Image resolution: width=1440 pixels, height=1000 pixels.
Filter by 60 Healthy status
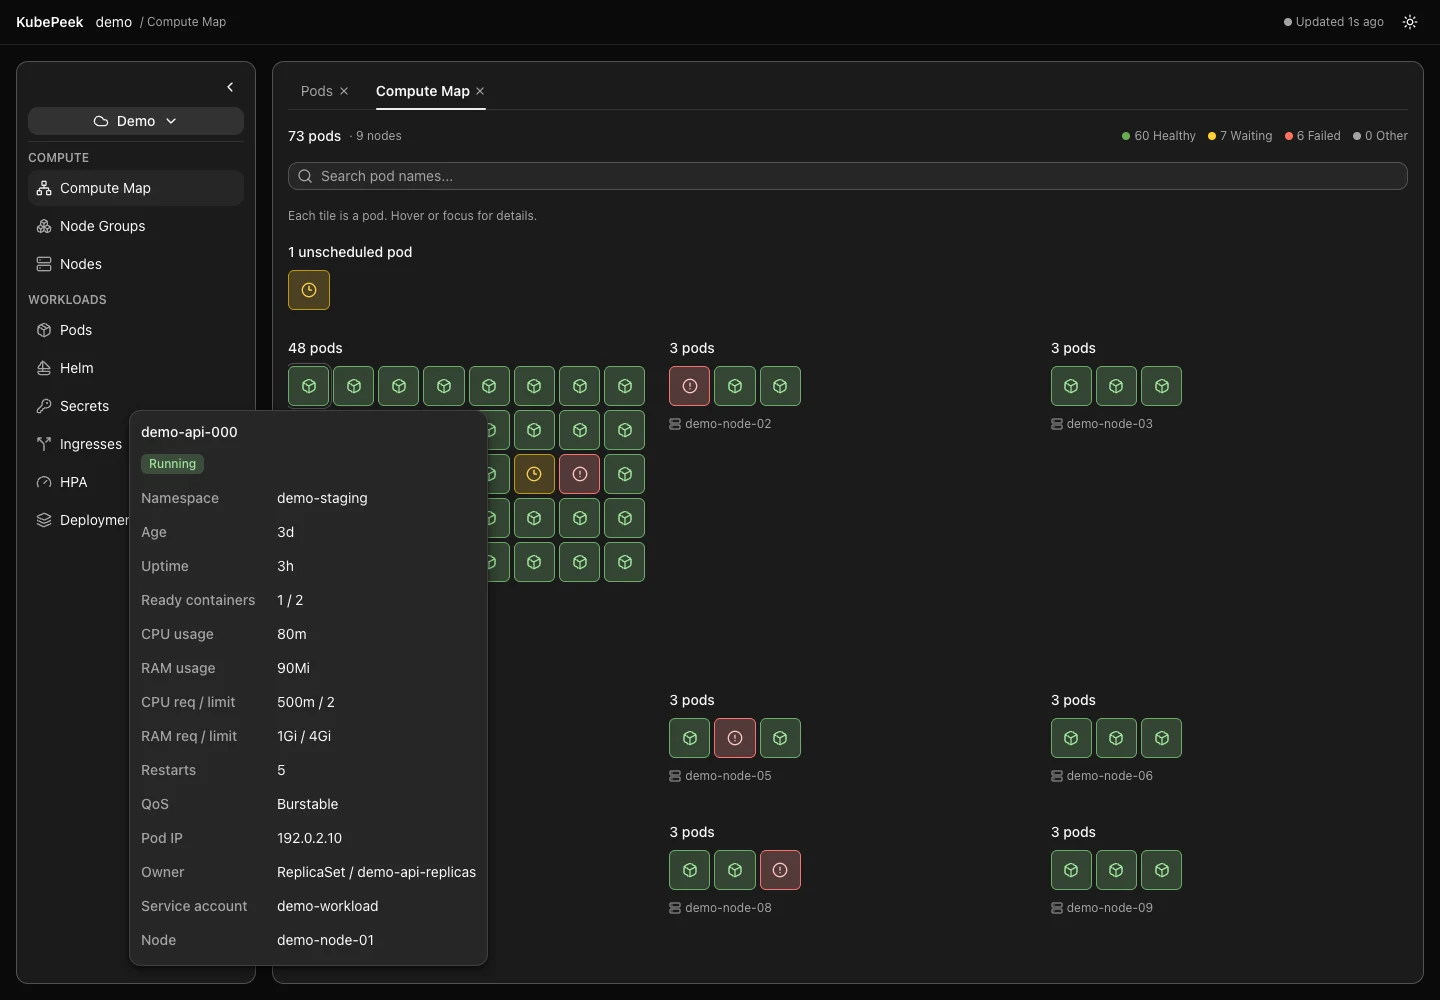click(x=1159, y=136)
